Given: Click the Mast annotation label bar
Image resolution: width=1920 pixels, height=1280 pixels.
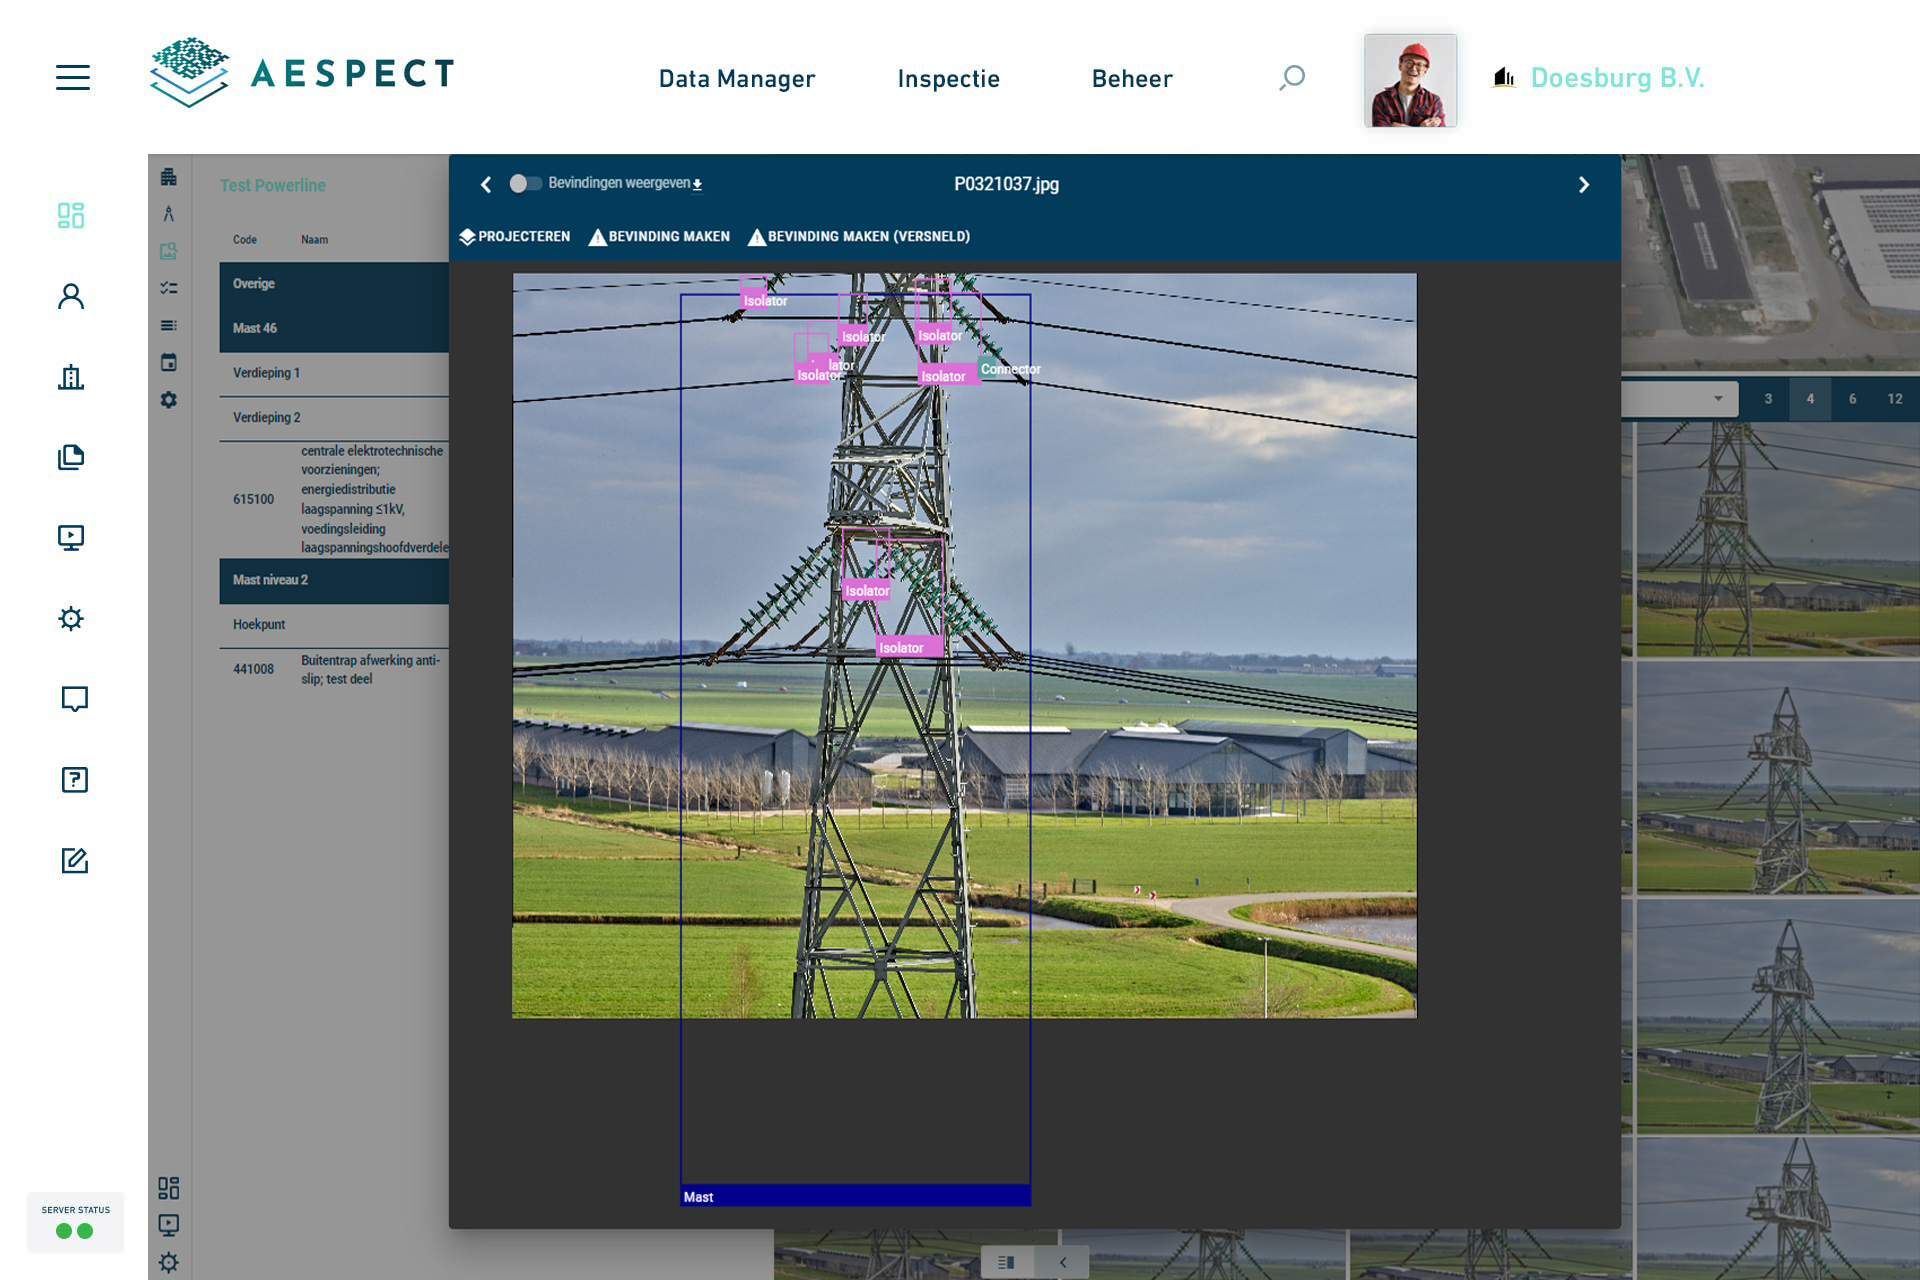Looking at the screenshot, I should (x=855, y=1196).
